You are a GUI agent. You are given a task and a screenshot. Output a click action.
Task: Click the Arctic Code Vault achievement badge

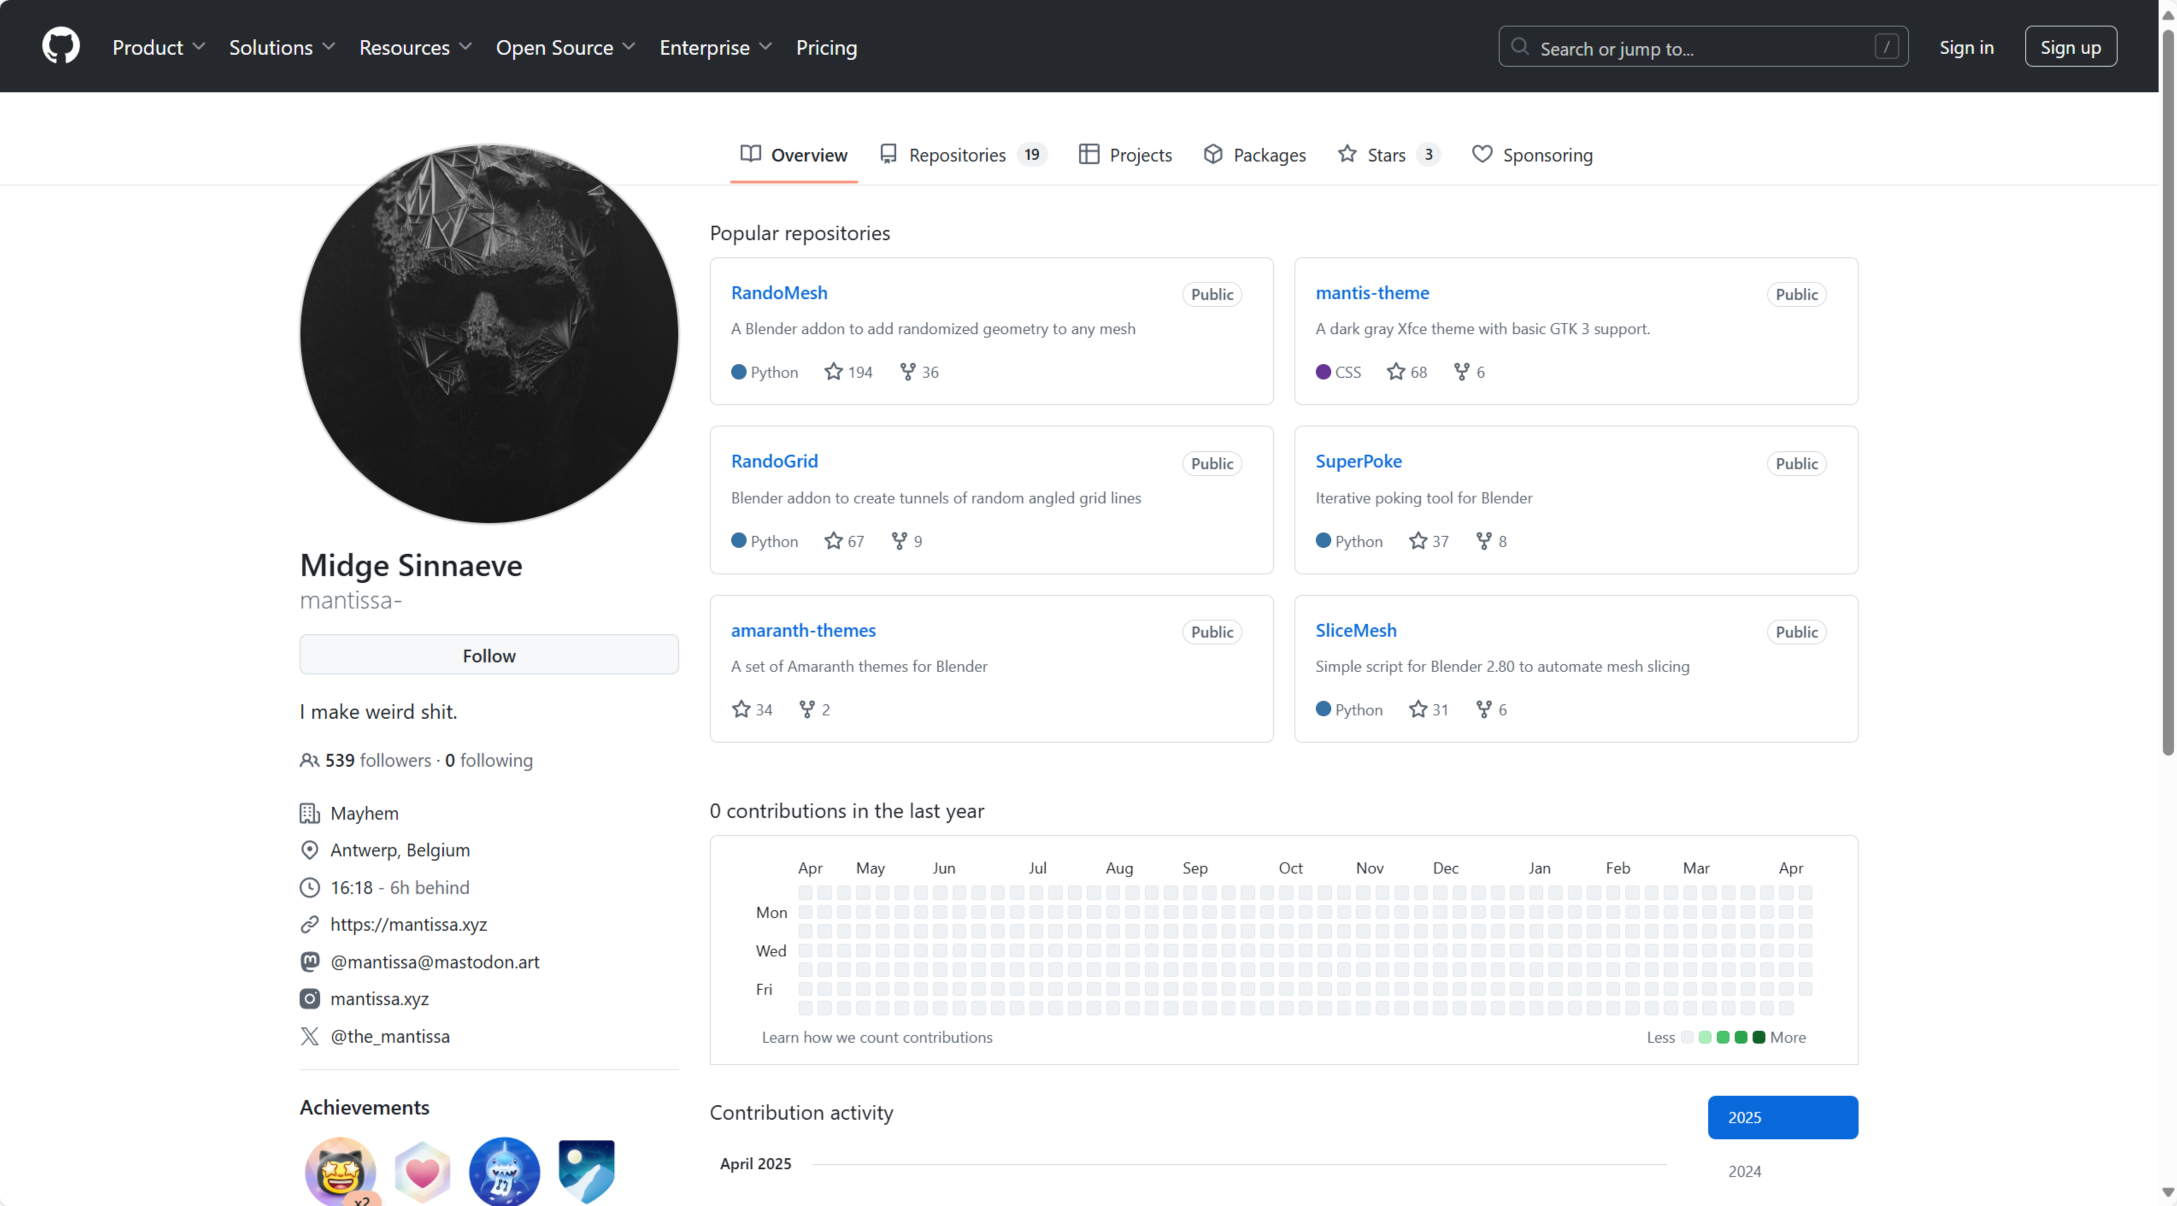pos(586,1170)
